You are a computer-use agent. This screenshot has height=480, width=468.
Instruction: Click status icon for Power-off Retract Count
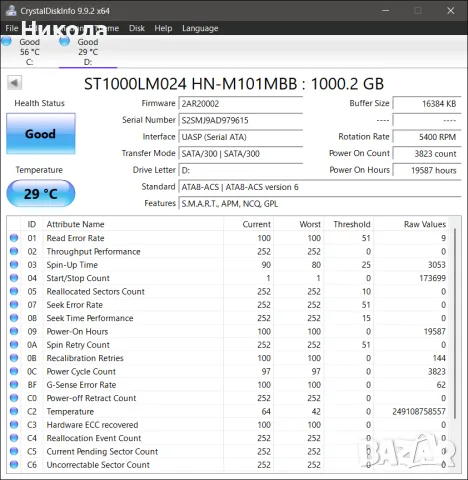tap(14, 398)
